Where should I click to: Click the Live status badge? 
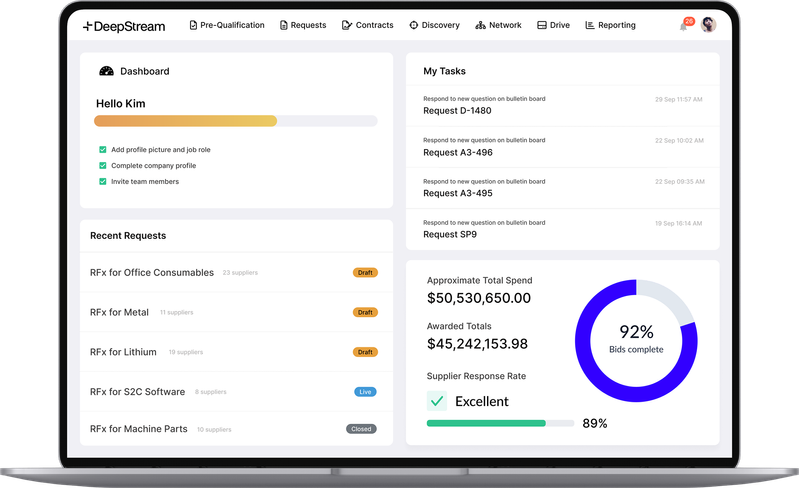point(365,392)
